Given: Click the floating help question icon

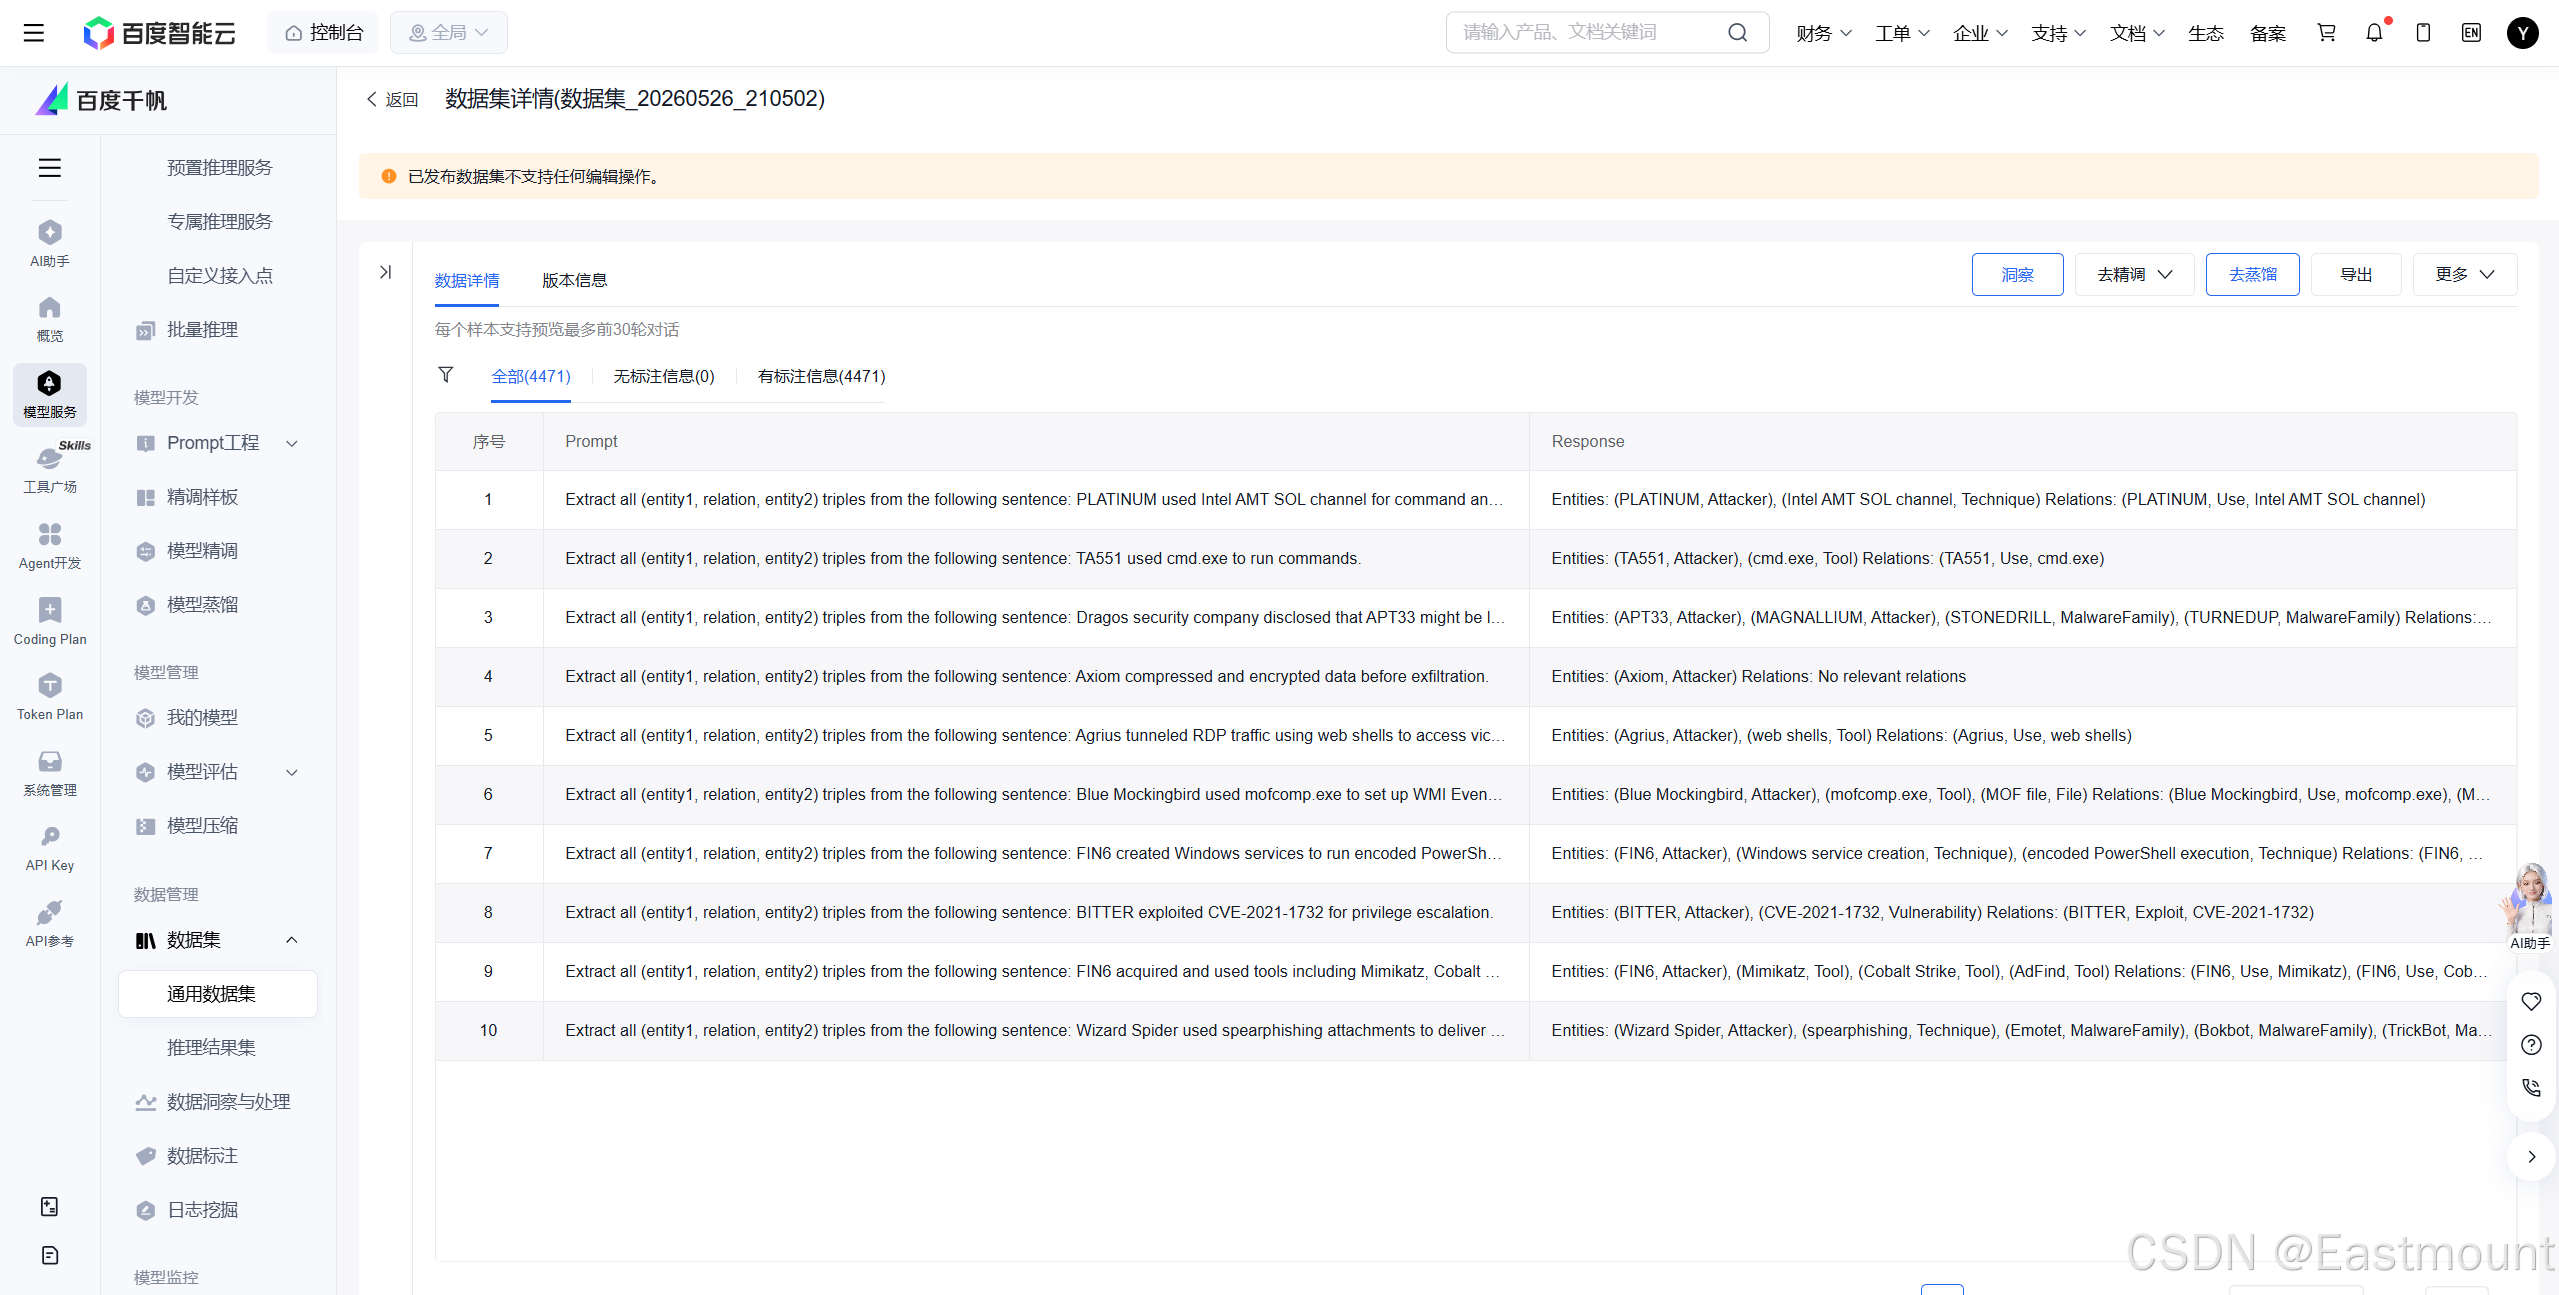Looking at the screenshot, I should 2531,1045.
